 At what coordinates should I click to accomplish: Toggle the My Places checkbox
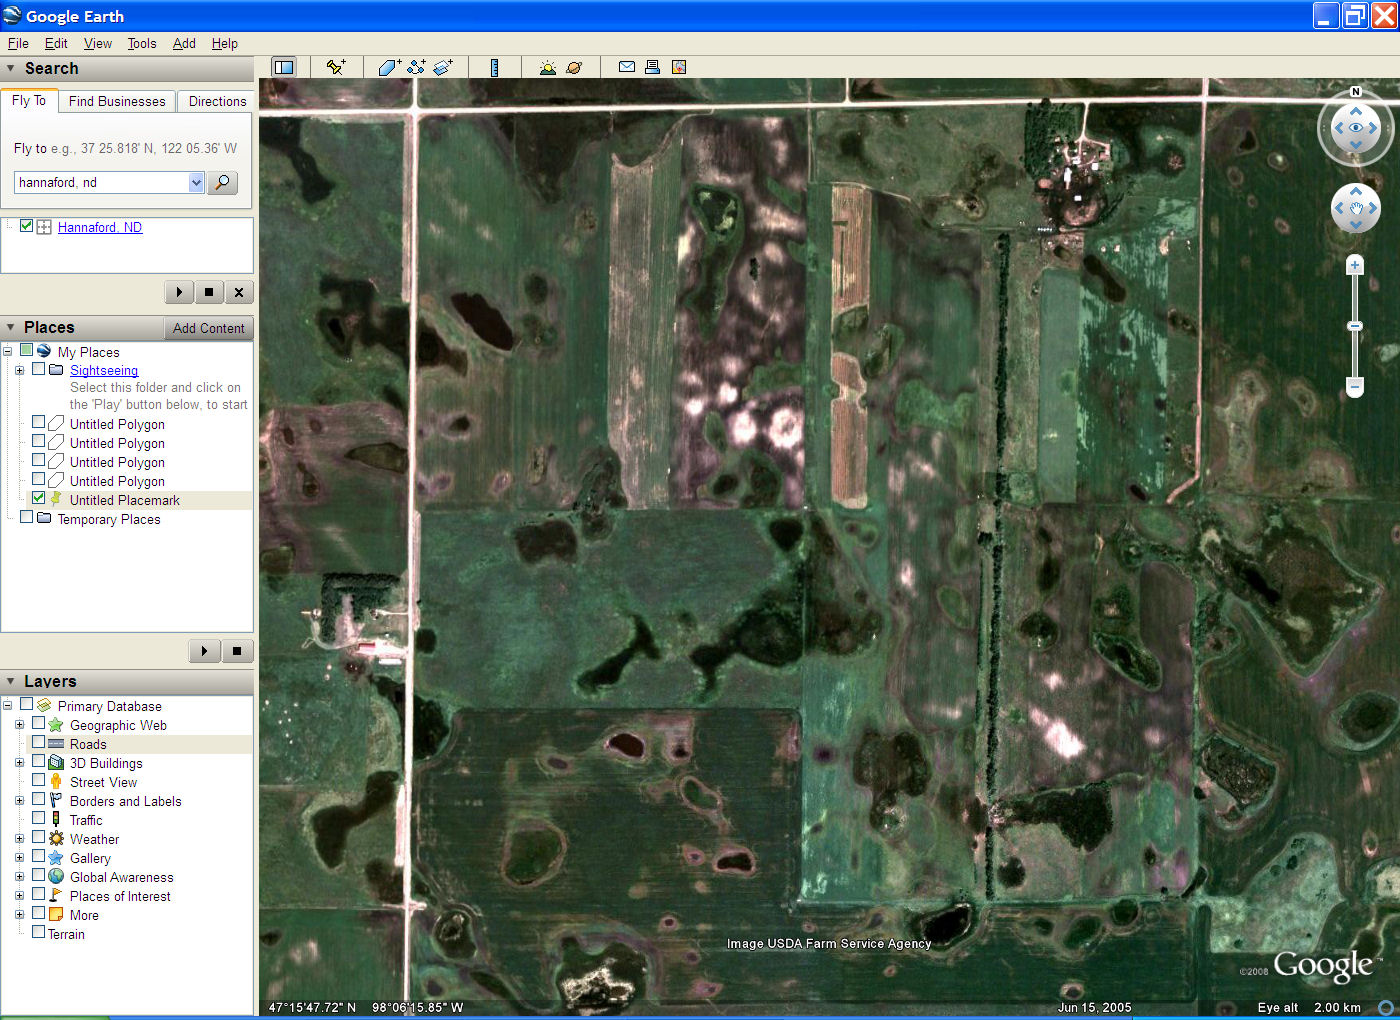coord(27,351)
